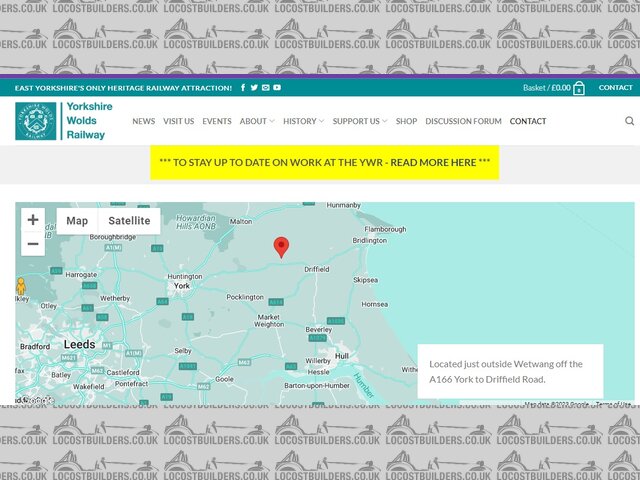The image size is (640, 480).
Task: Go to the Events page
Action: [217, 121]
